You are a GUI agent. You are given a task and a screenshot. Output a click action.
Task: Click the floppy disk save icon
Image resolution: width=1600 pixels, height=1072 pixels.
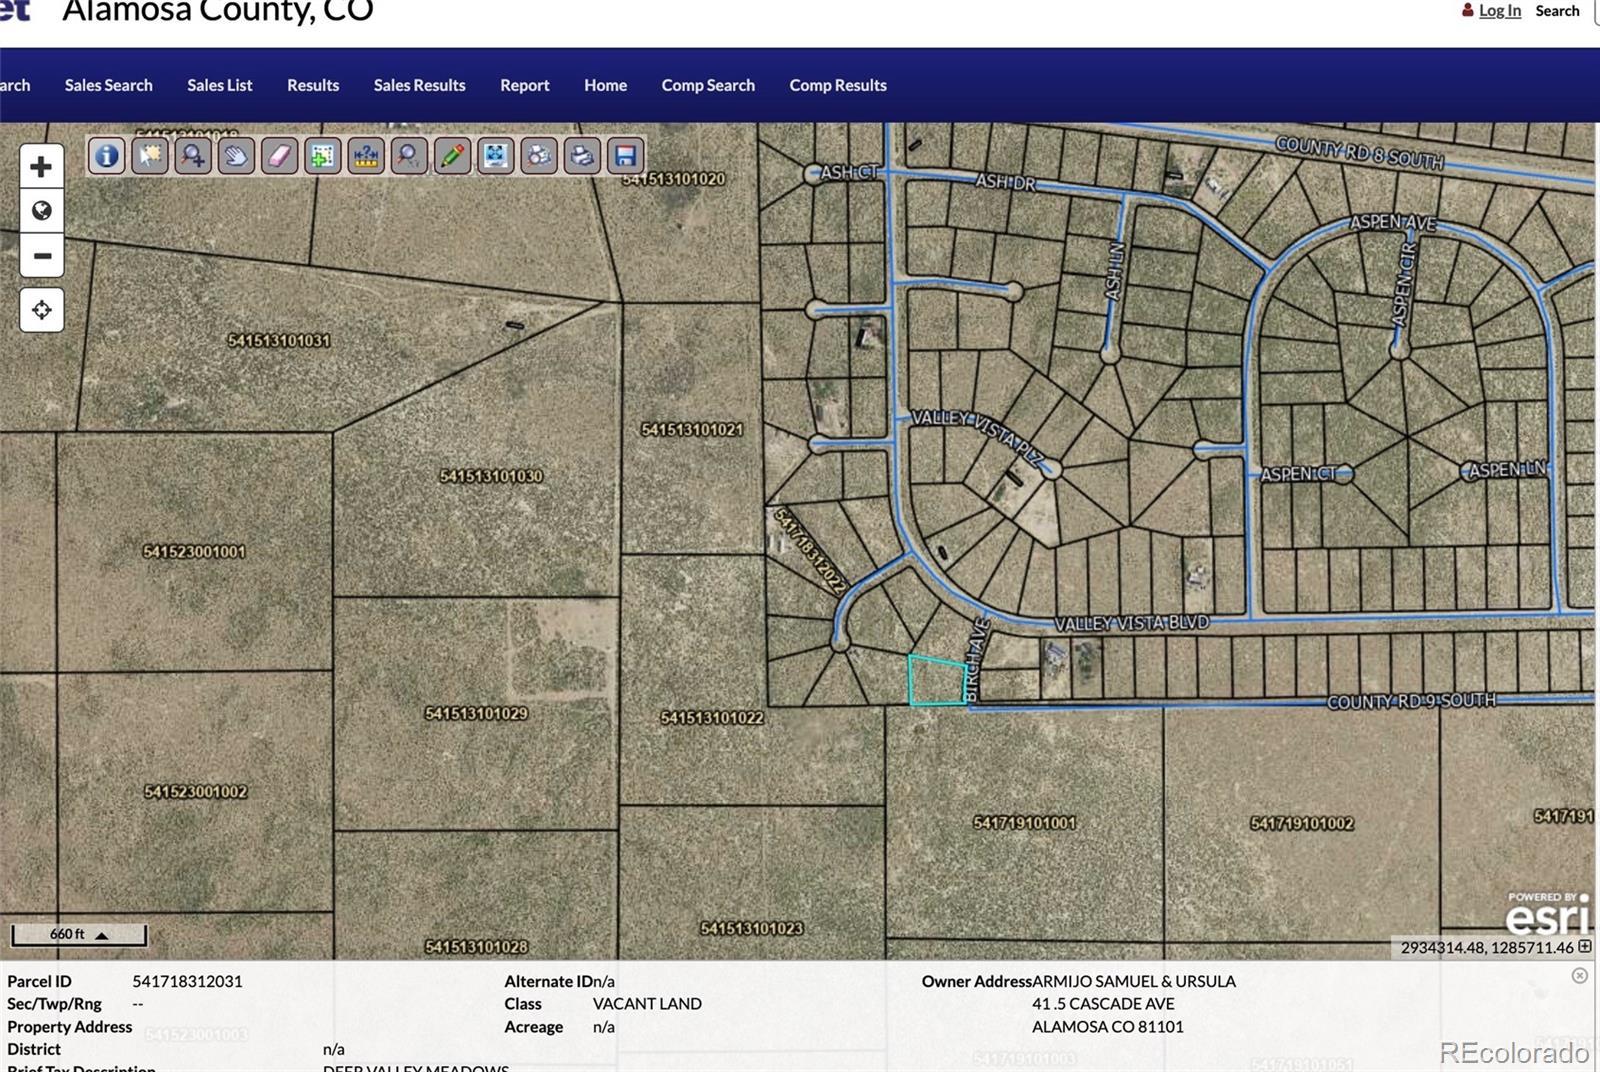click(x=625, y=156)
